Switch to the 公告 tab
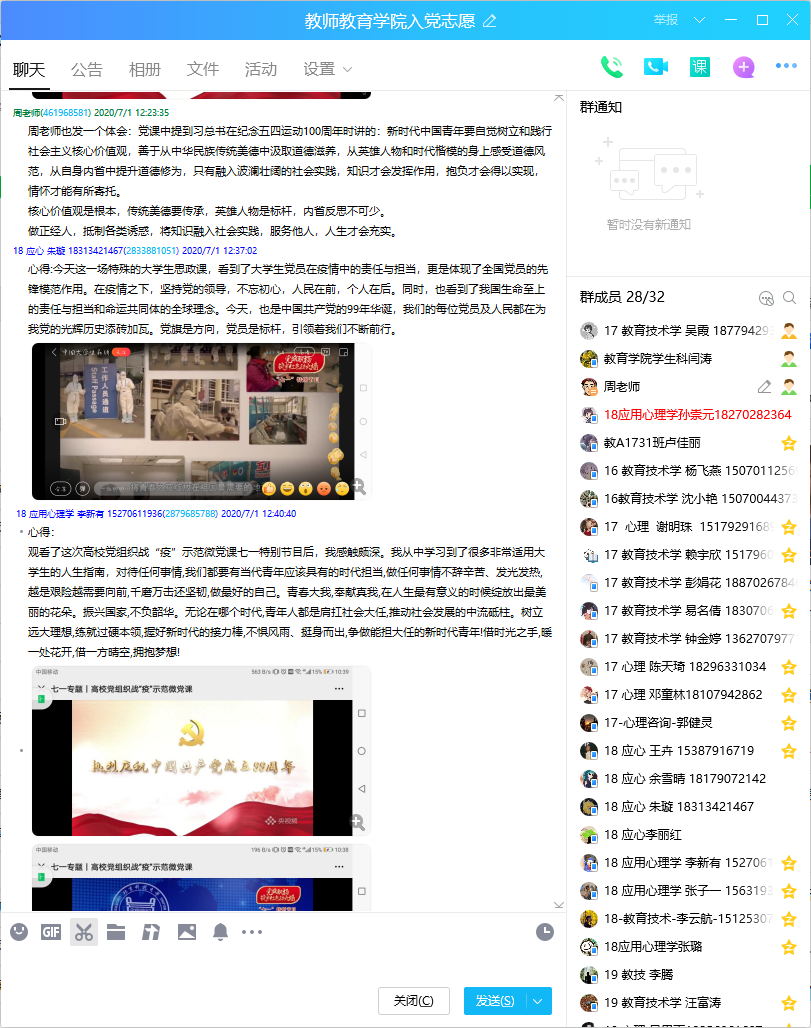 [87, 69]
